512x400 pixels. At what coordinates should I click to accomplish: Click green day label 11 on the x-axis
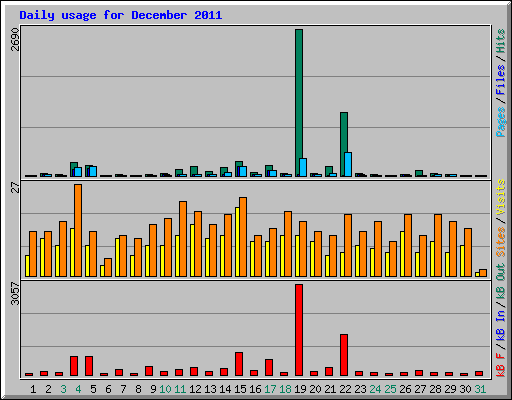pyautogui.click(x=180, y=389)
